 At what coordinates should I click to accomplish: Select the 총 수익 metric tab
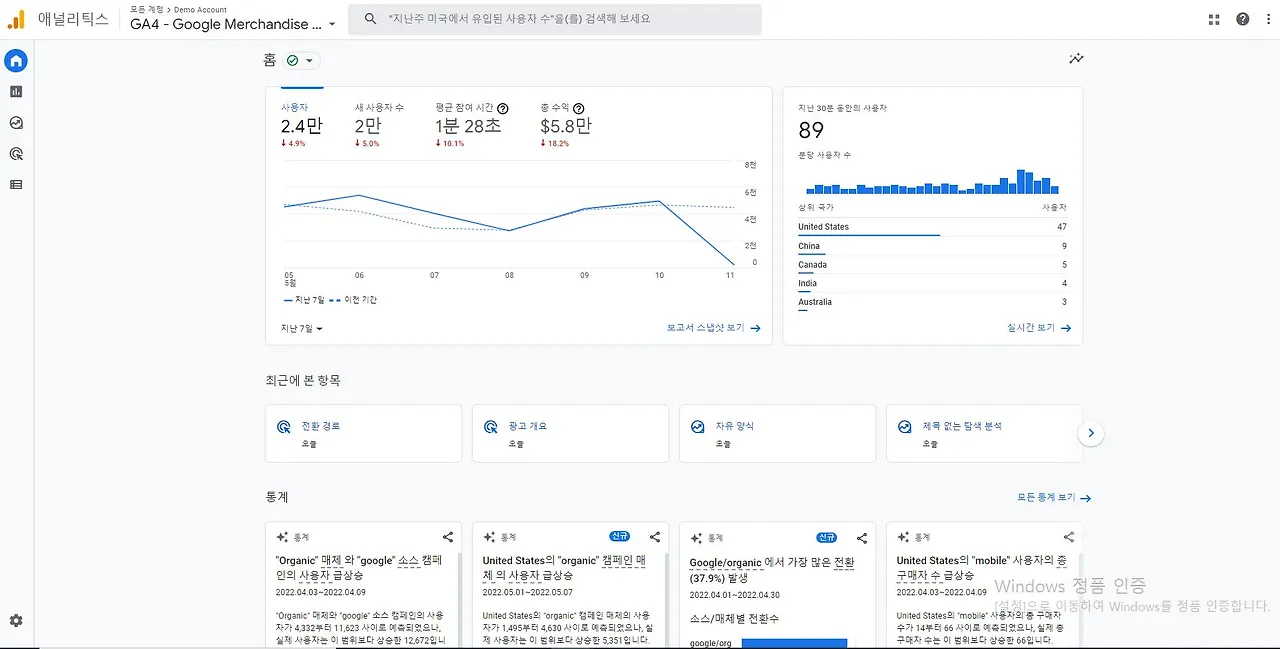tap(566, 126)
